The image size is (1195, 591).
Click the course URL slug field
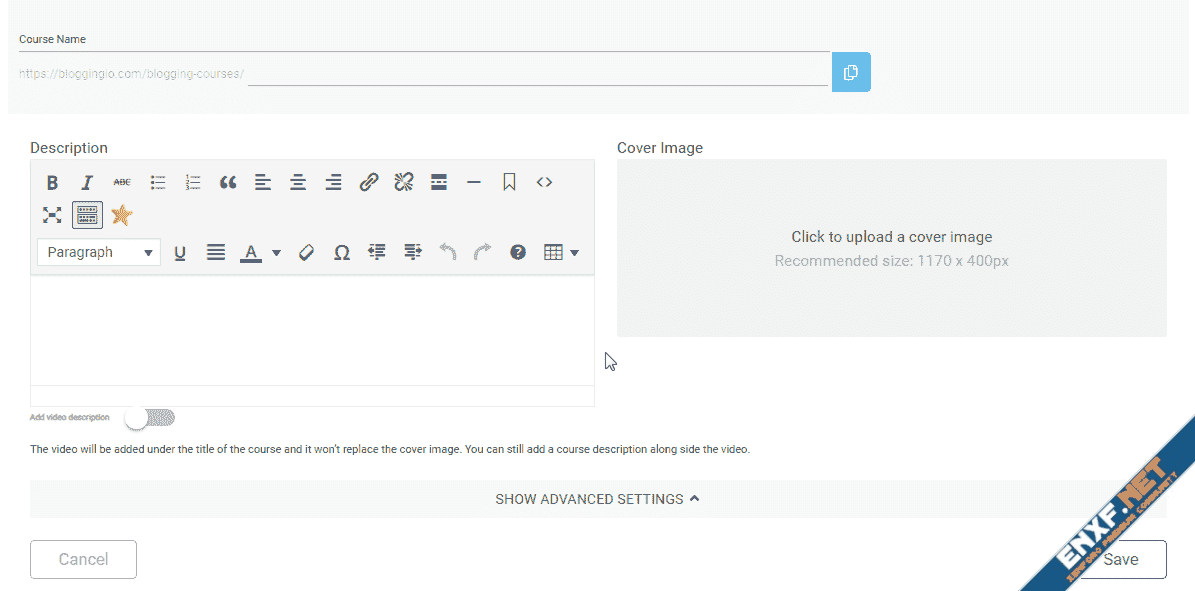point(538,74)
